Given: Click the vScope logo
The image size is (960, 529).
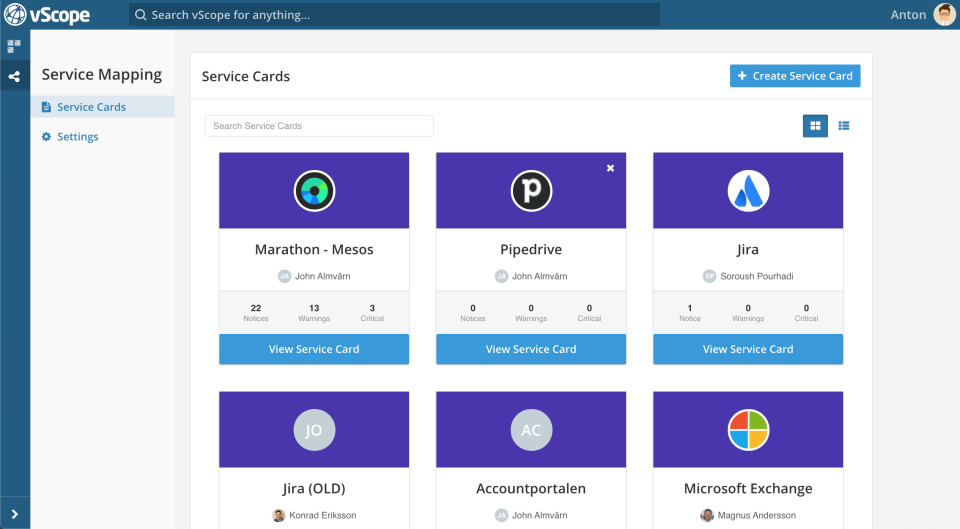Looking at the screenshot, I should pos(47,15).
